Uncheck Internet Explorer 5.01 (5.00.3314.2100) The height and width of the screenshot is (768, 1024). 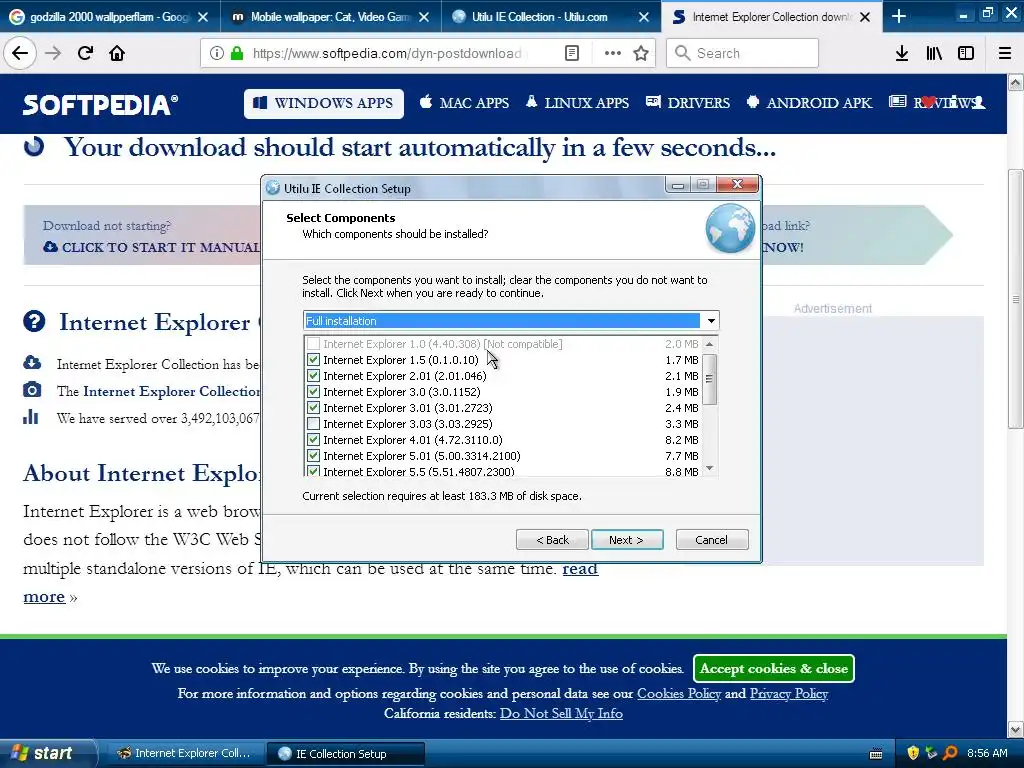coord(313,456)
